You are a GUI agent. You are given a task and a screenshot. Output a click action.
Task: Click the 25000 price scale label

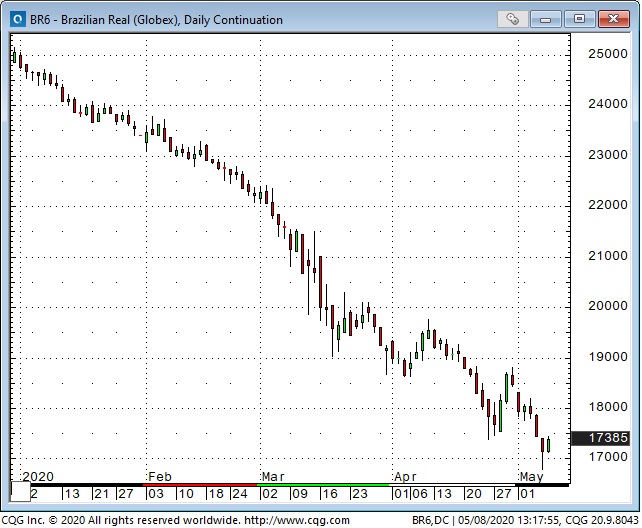coord(608,54)
